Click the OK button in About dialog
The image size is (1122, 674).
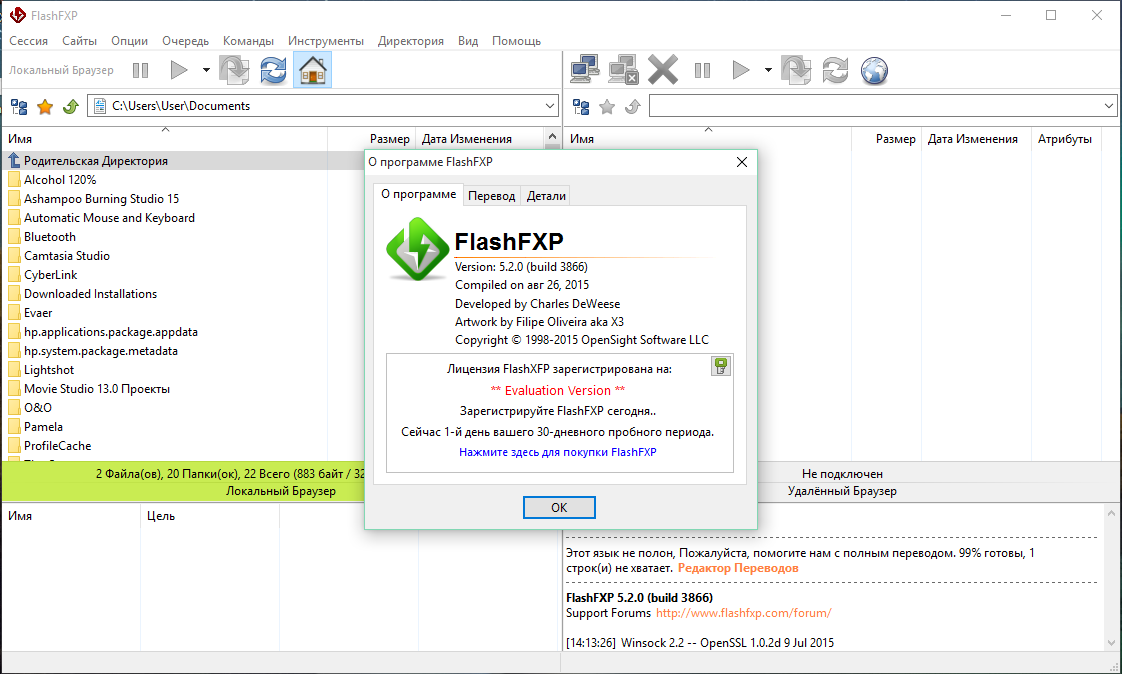(x=559, y=507)
